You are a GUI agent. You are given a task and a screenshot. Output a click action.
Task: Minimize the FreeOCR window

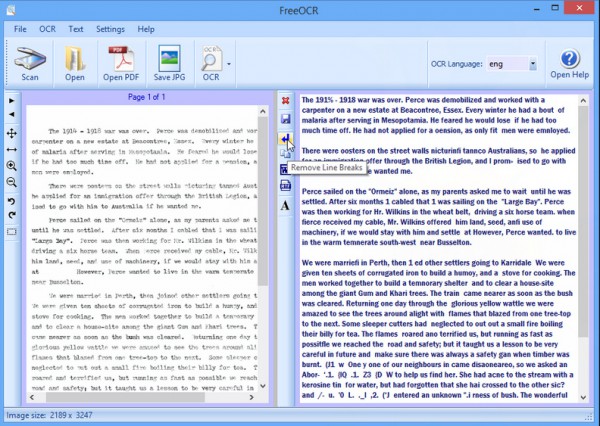tap(537, 8)
